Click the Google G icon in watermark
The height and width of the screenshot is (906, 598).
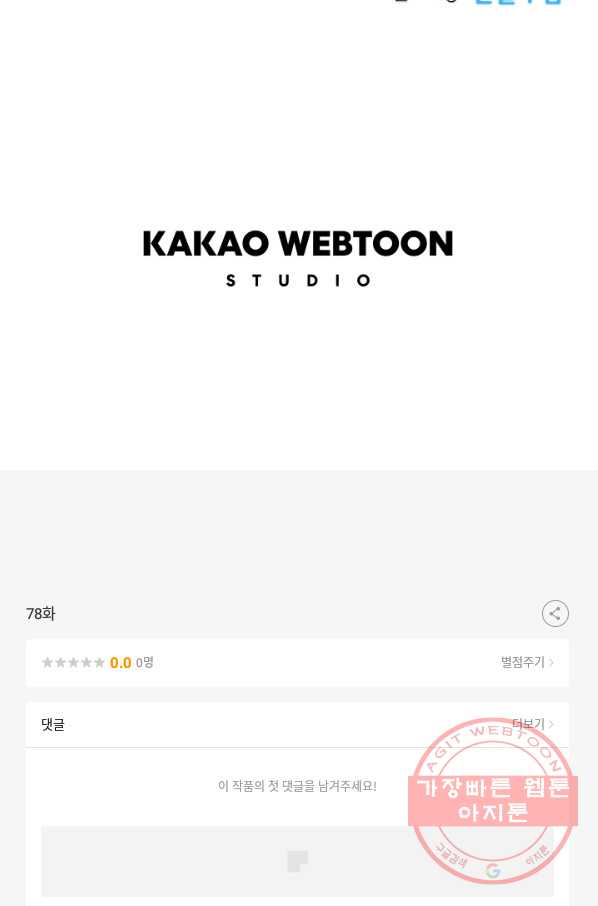(493, 870)
